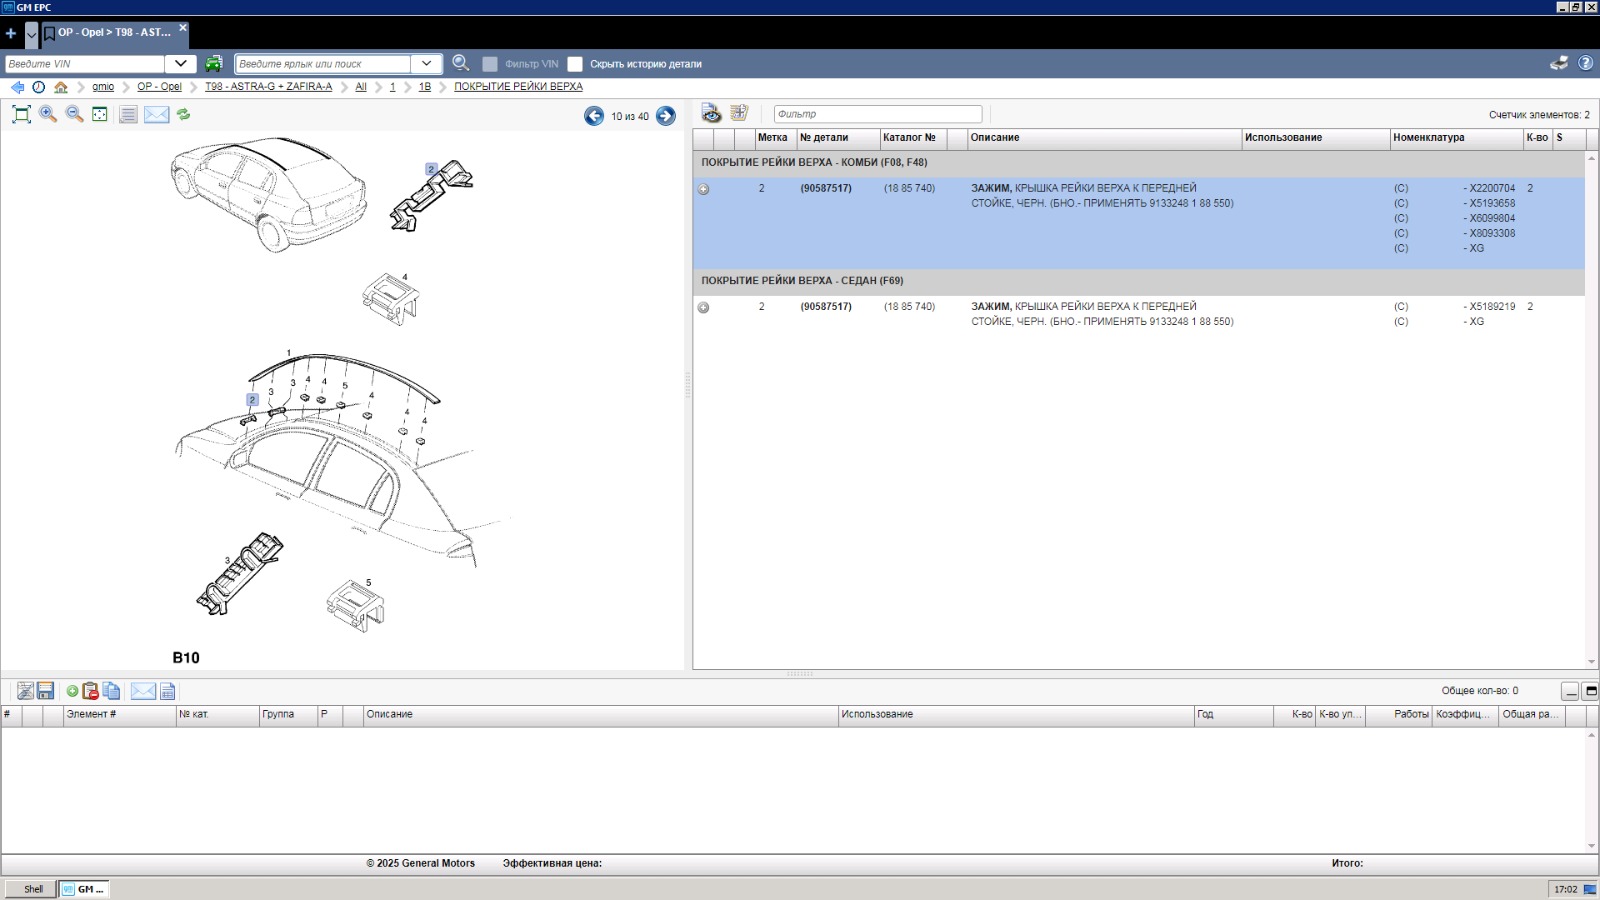The height and width of the screenshot is (900, 1600).
Task: Open the help question mark icon
Action: pos(1585,63)
